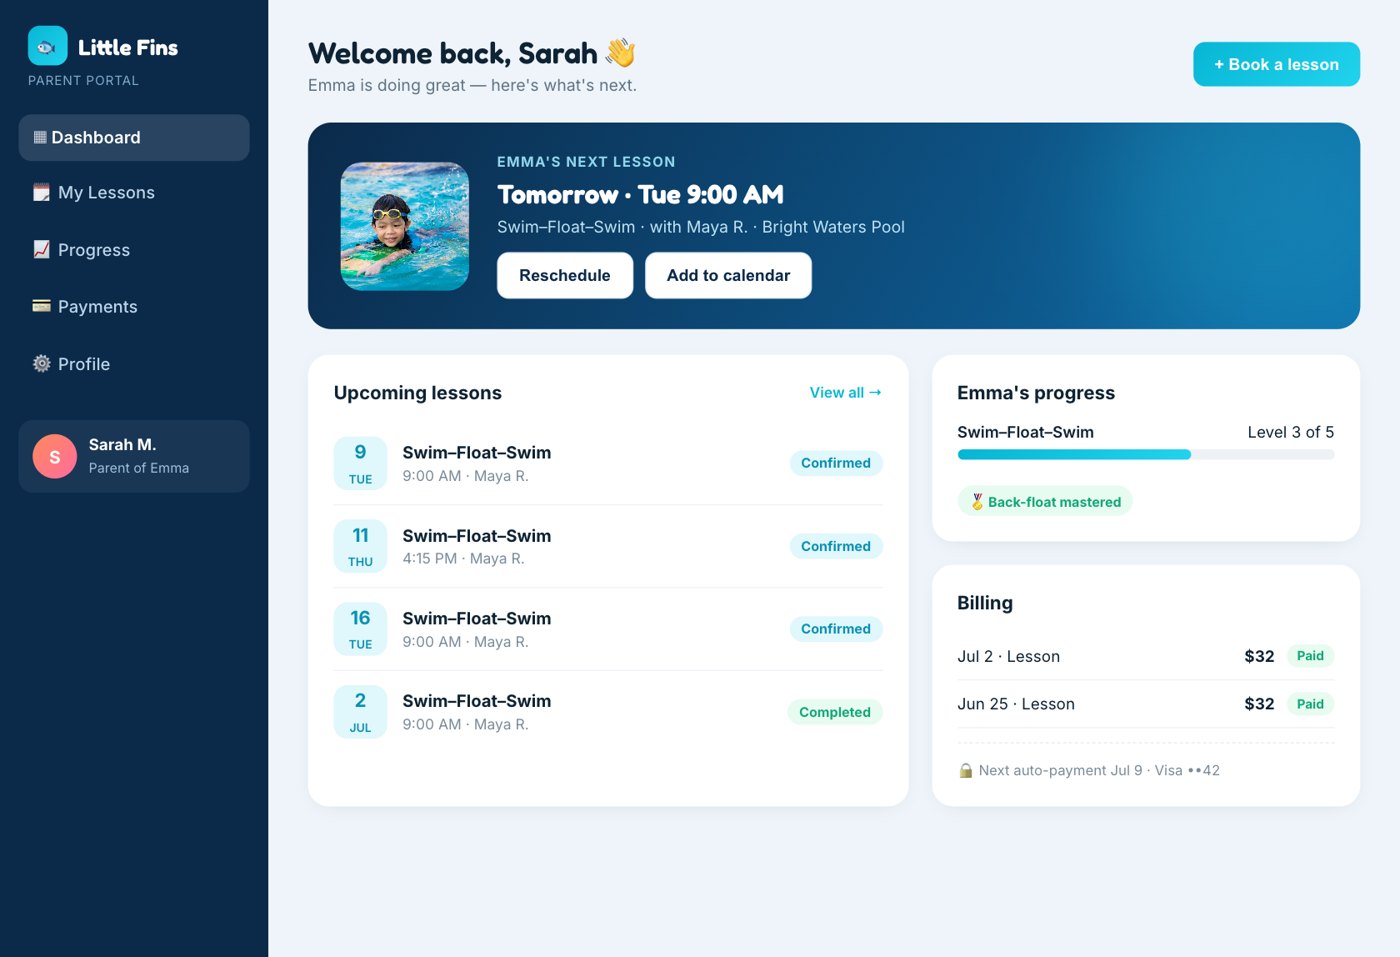Click the lock icon beside auto-payment note
The width and height of the screenshot is (1400, 957).
[x=966, y=770]
